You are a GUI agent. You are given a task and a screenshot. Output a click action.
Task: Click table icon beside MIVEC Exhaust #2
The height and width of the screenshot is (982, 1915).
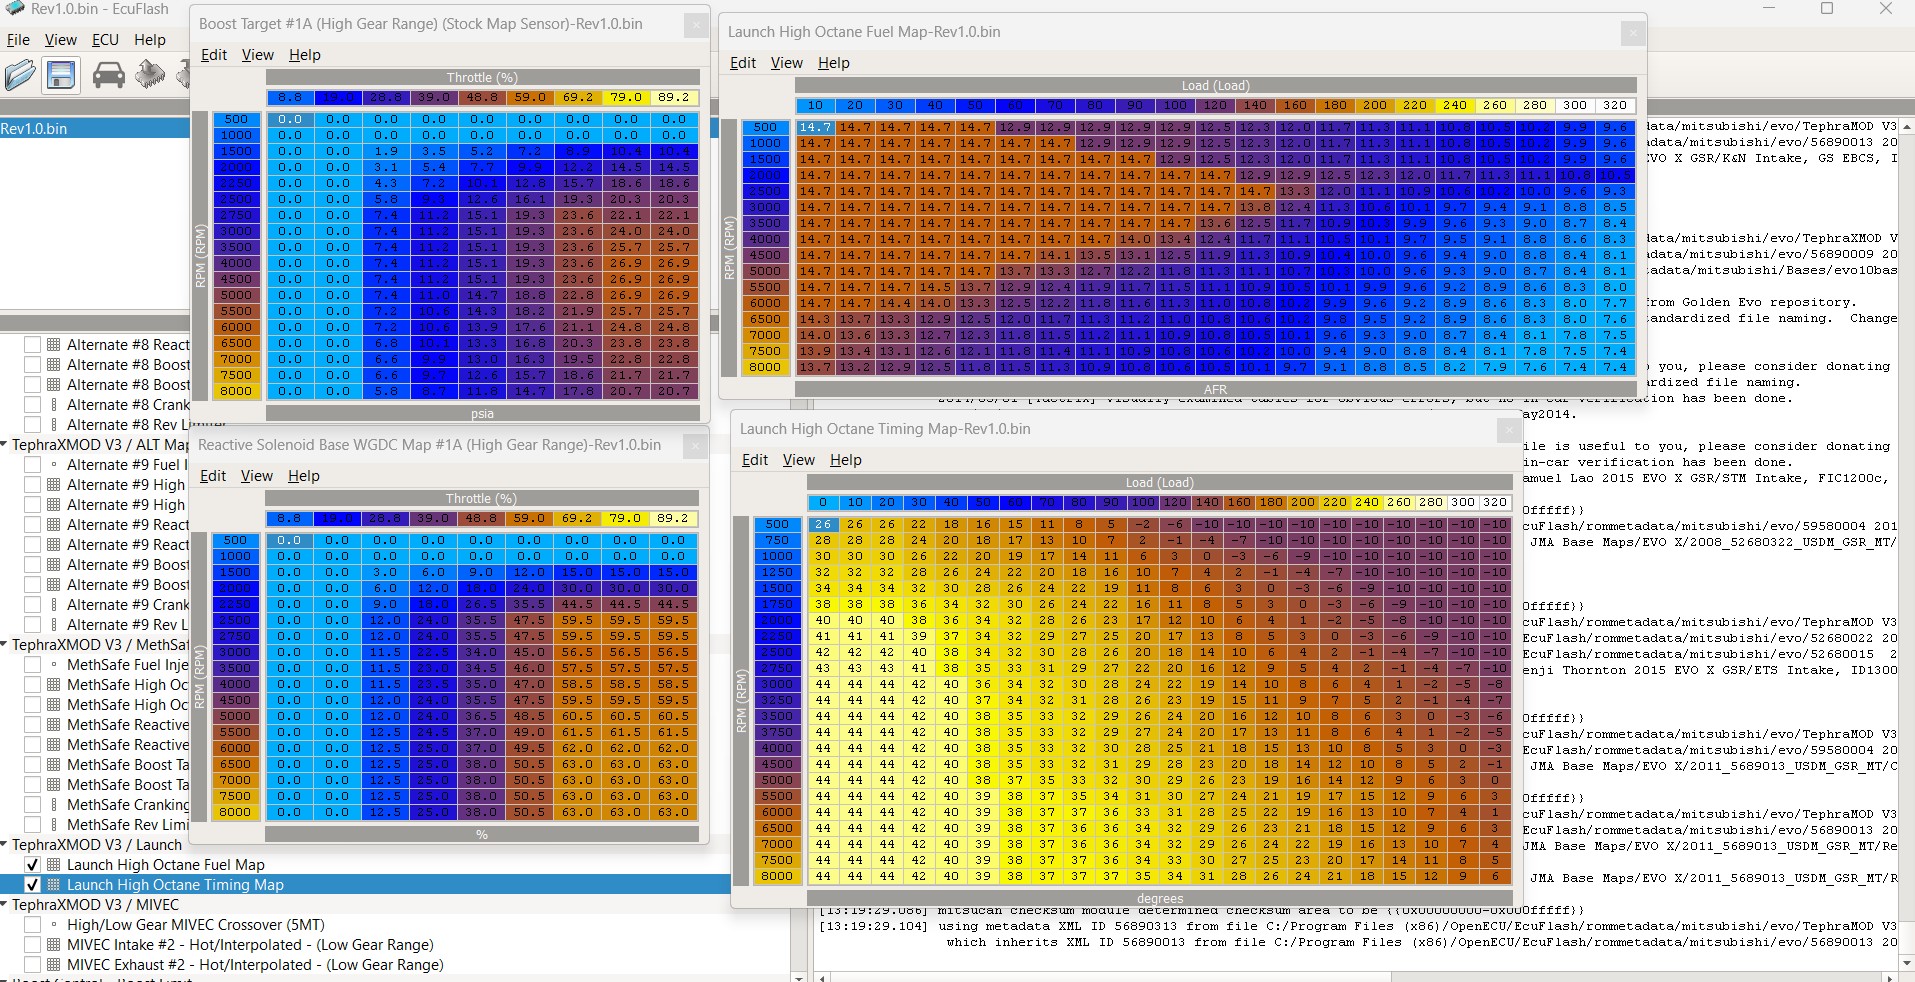point(54,965)
